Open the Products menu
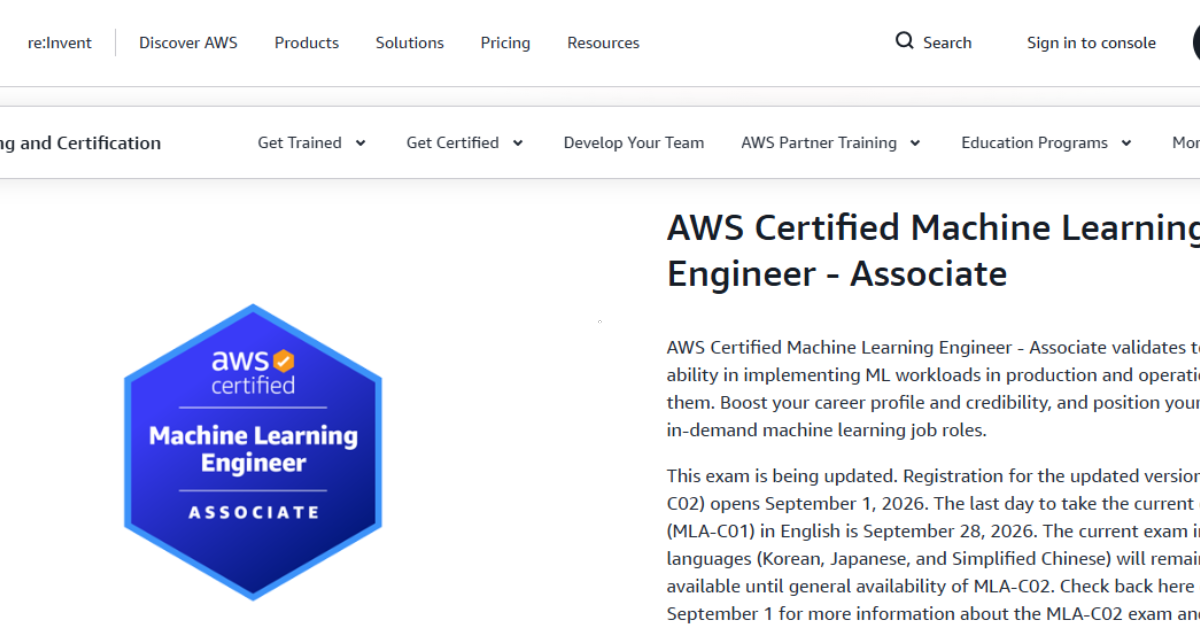The image size is (1200, 628). tap(306, 43)
